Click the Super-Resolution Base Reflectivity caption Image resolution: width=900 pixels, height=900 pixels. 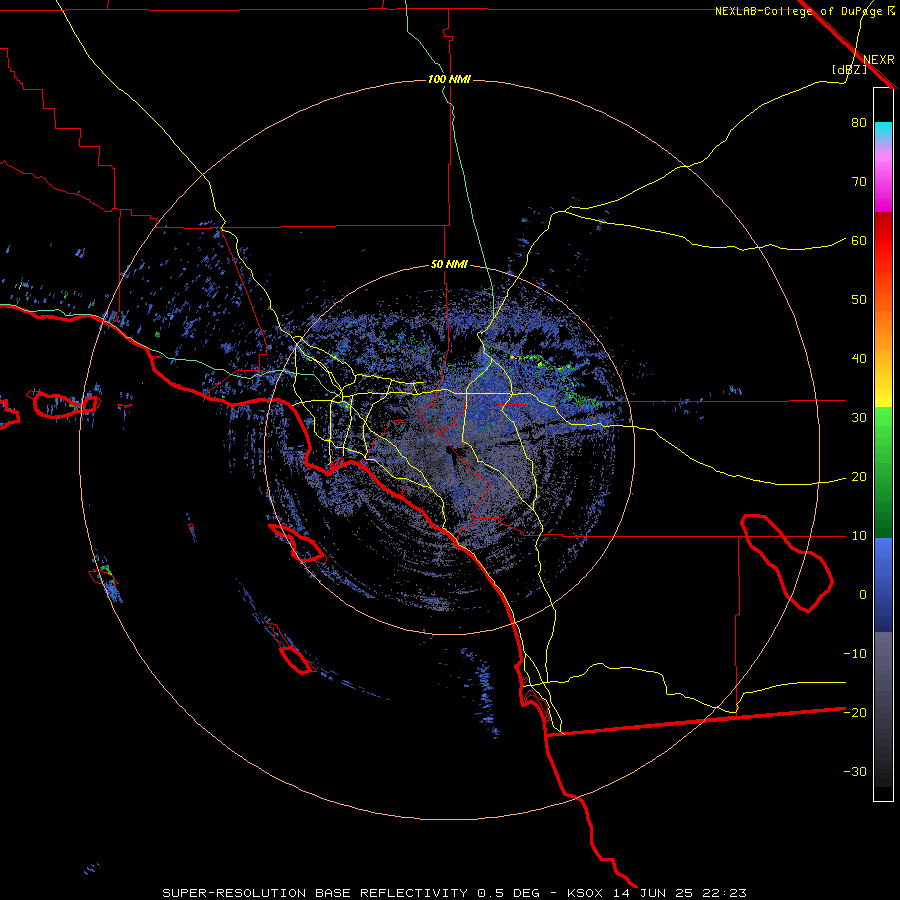coord(454,893)
